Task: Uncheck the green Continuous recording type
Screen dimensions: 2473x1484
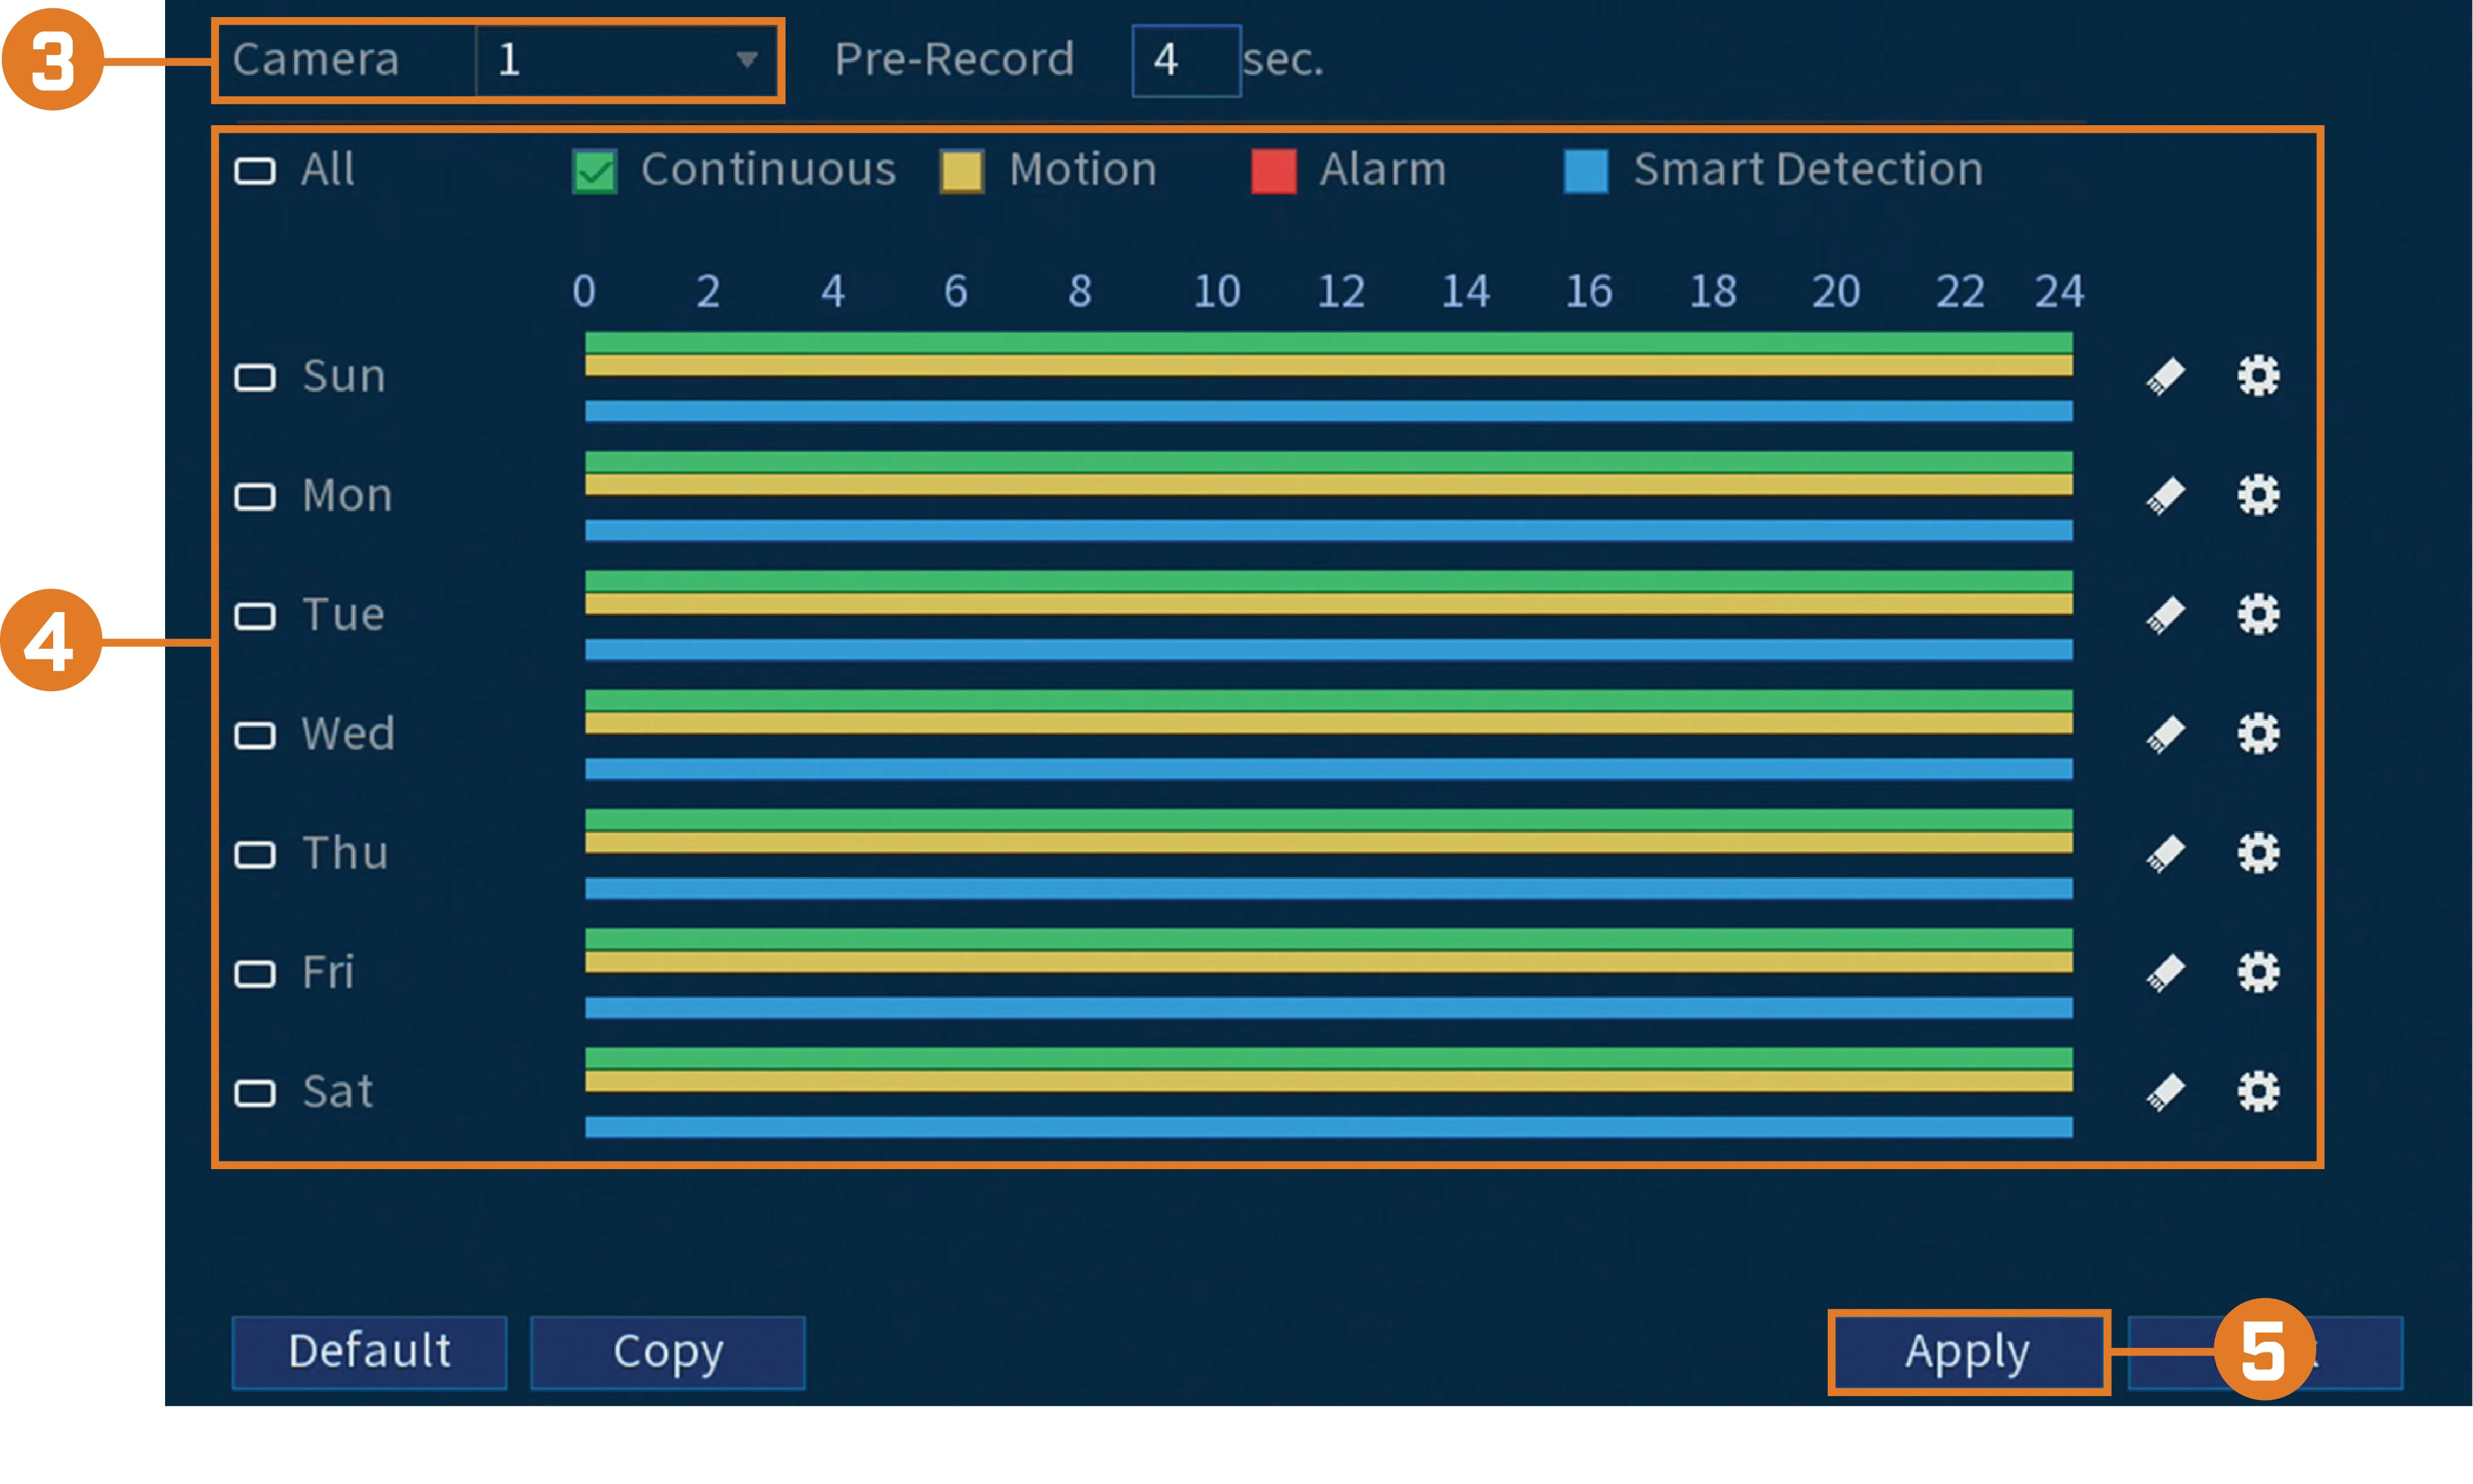Action: [595, 171]
